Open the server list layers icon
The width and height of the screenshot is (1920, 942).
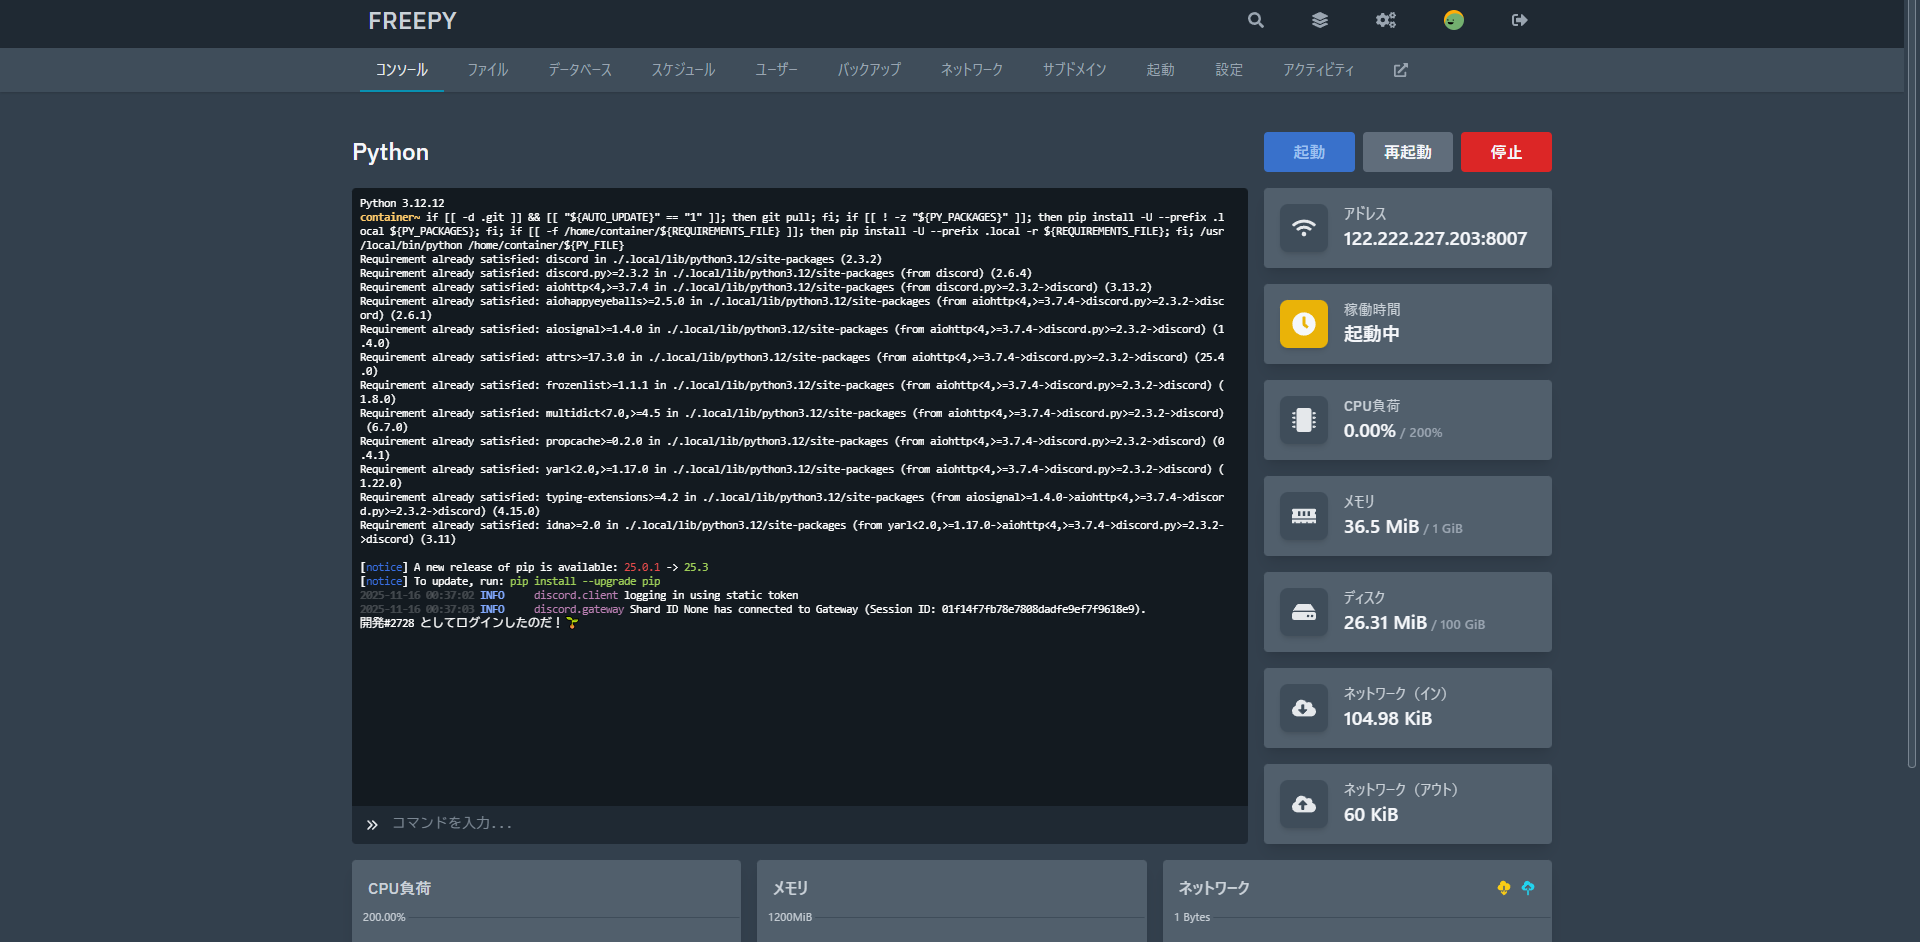[x=1320, y=20]
